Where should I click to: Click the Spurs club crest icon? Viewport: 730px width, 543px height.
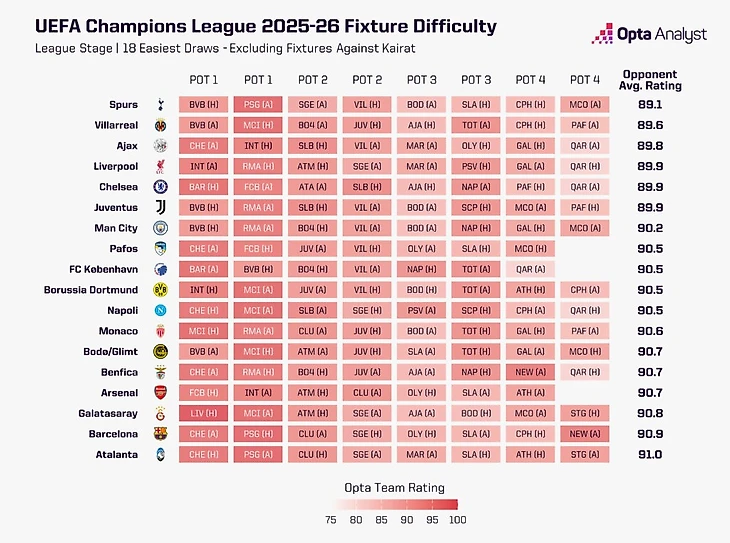click(161, 104)
